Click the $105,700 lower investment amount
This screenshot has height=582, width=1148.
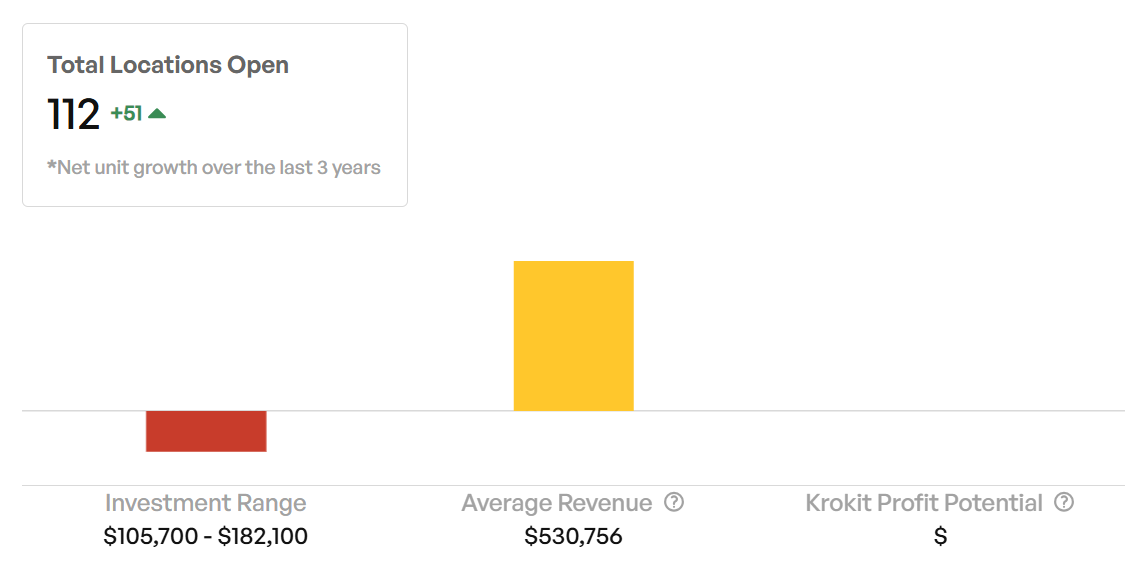pos(150,537)
